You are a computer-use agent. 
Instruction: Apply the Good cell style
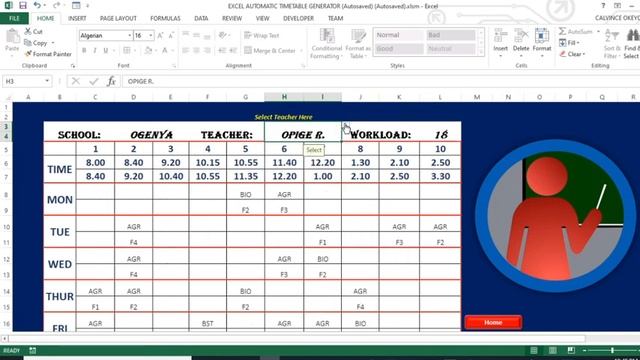click(x=399, y=49)
